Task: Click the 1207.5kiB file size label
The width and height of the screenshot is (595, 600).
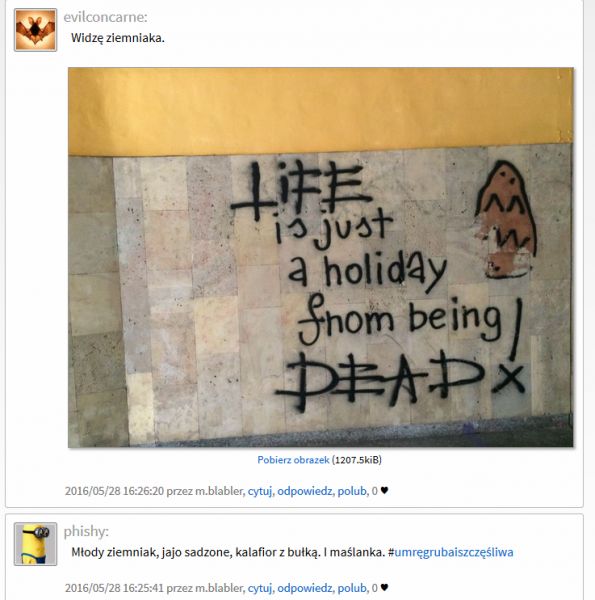Action: pos(357,460)
